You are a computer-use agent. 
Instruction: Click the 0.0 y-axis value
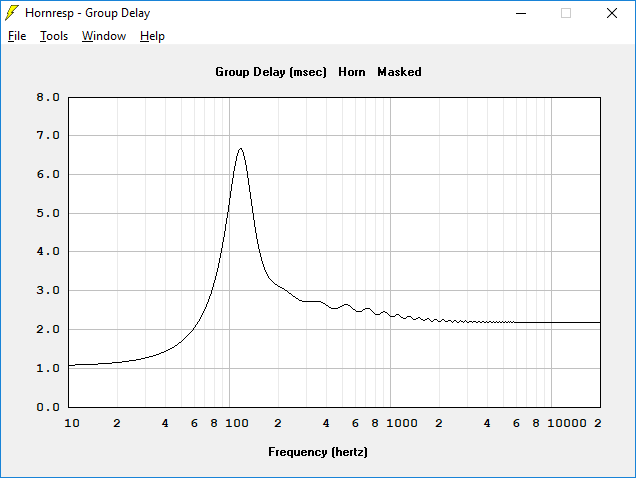coord(48,407)
